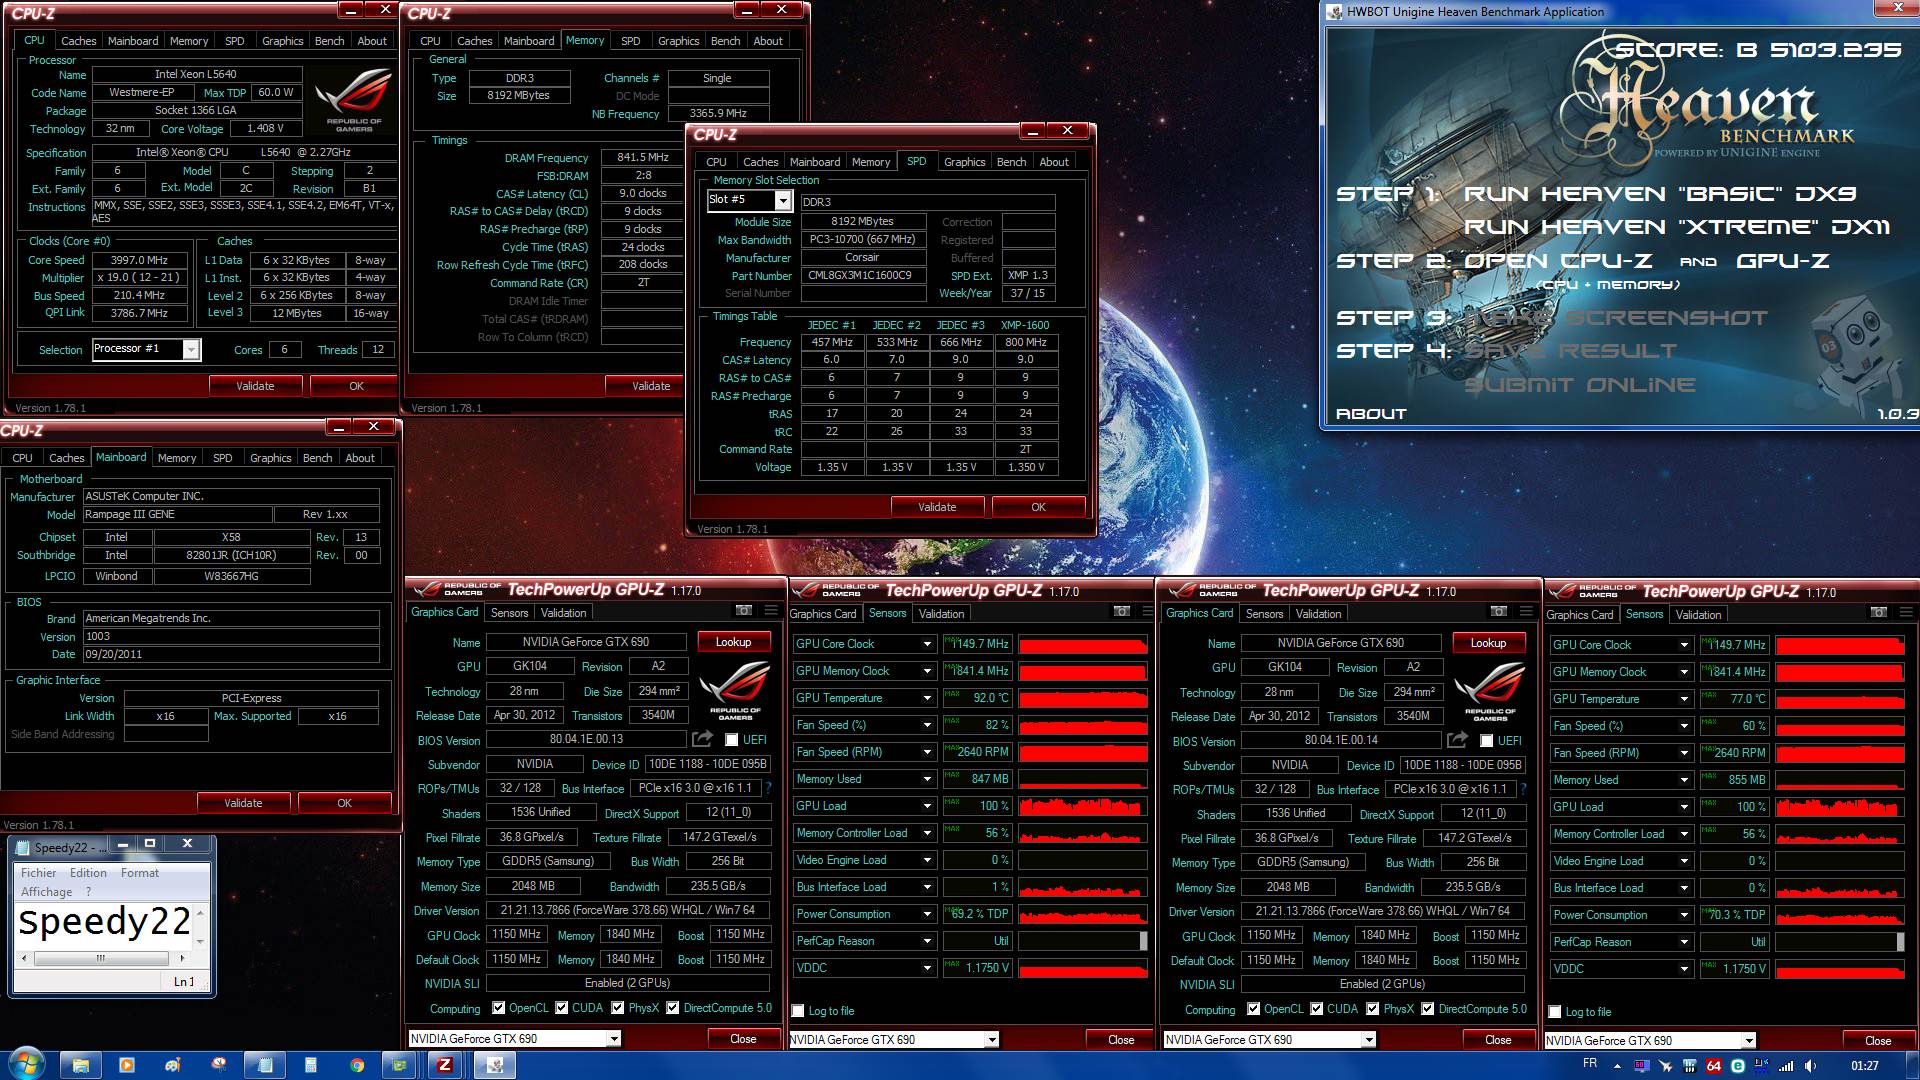Open the Snipping Tool taskbar icon
This screenshot has width=1920, height=1080.
tap(219, 1065)
